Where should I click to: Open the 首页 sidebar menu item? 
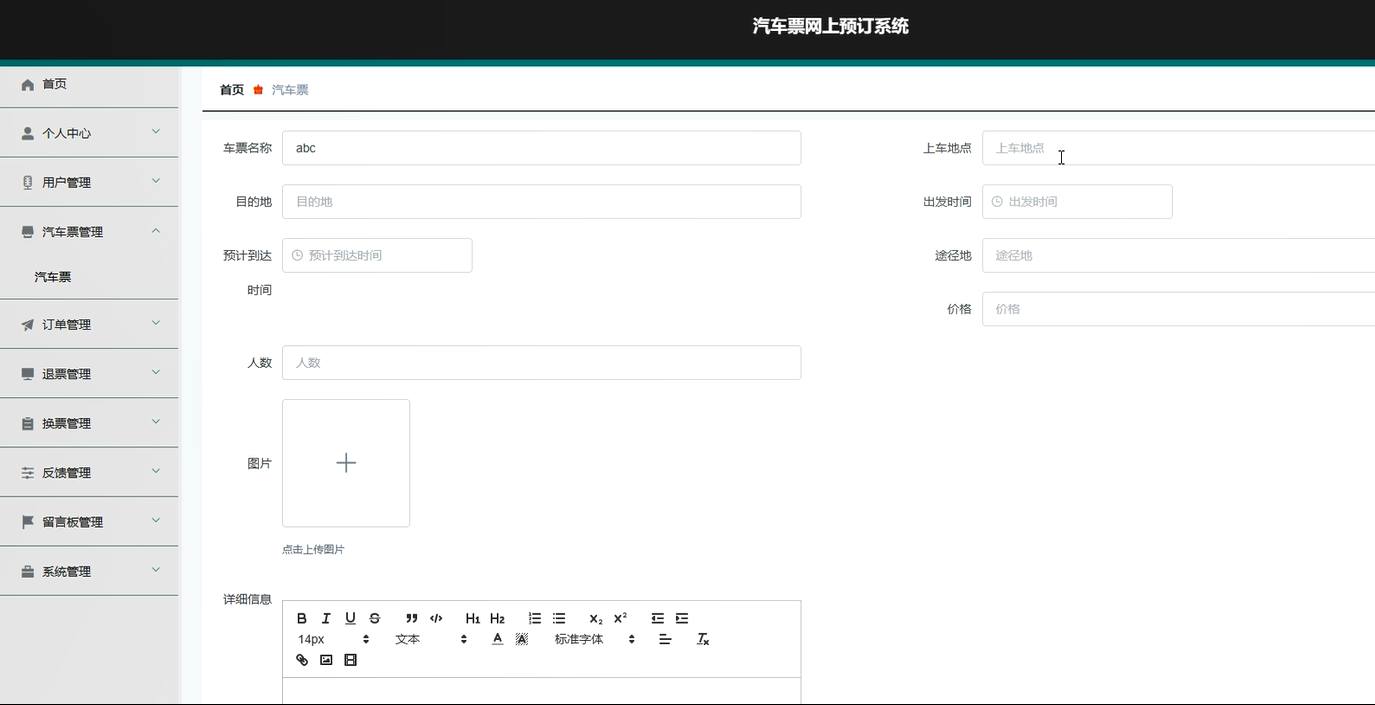click(89, 85)
